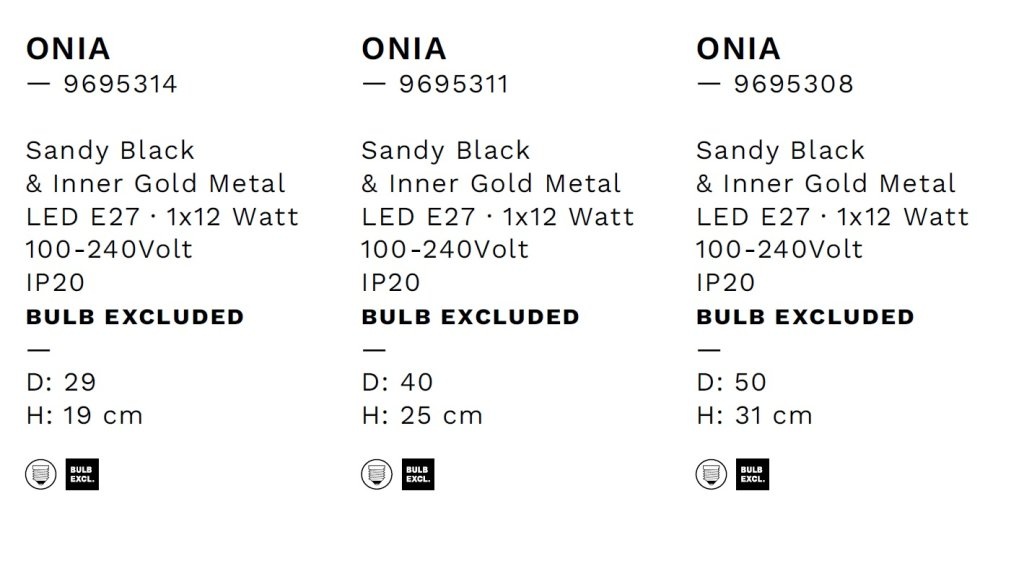
Task: Click the BULB EXCL. badge under 9695314
Action: point(82,474)
